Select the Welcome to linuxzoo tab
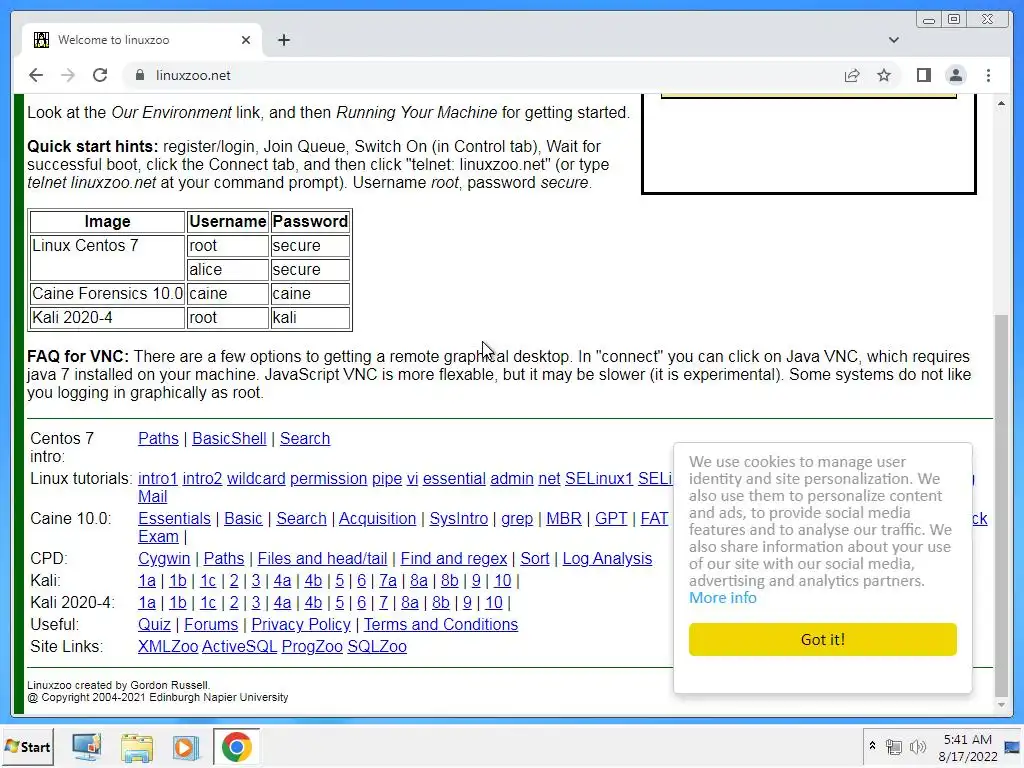The image size is (1024, 768). point(142,40)
